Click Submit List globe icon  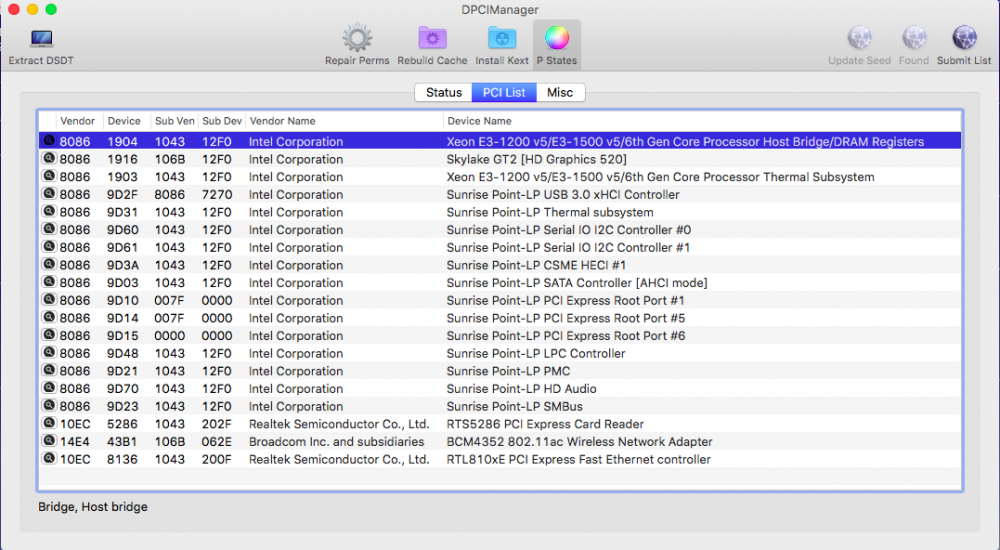coord(964,38)
